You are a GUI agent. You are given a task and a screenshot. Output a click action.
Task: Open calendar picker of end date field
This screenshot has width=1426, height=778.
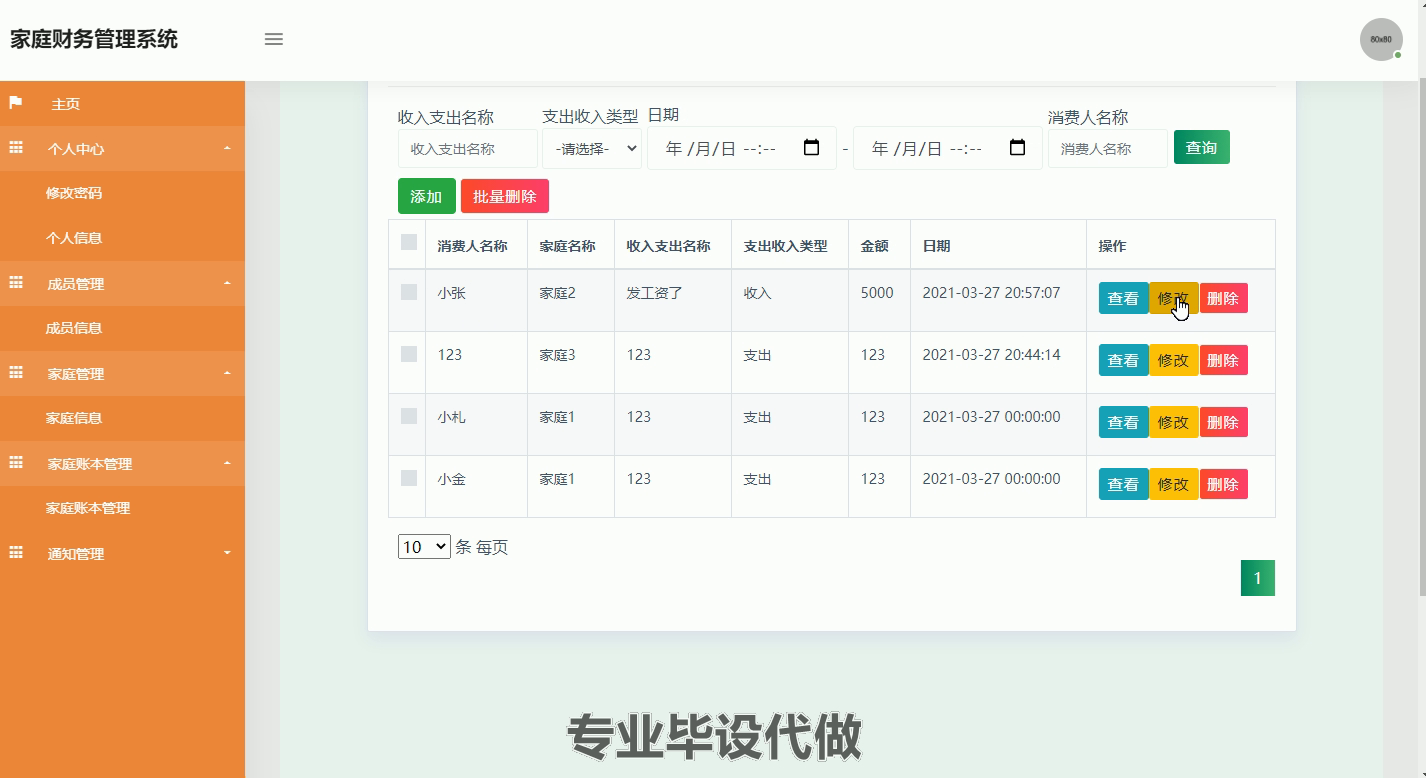[1018, 148]
